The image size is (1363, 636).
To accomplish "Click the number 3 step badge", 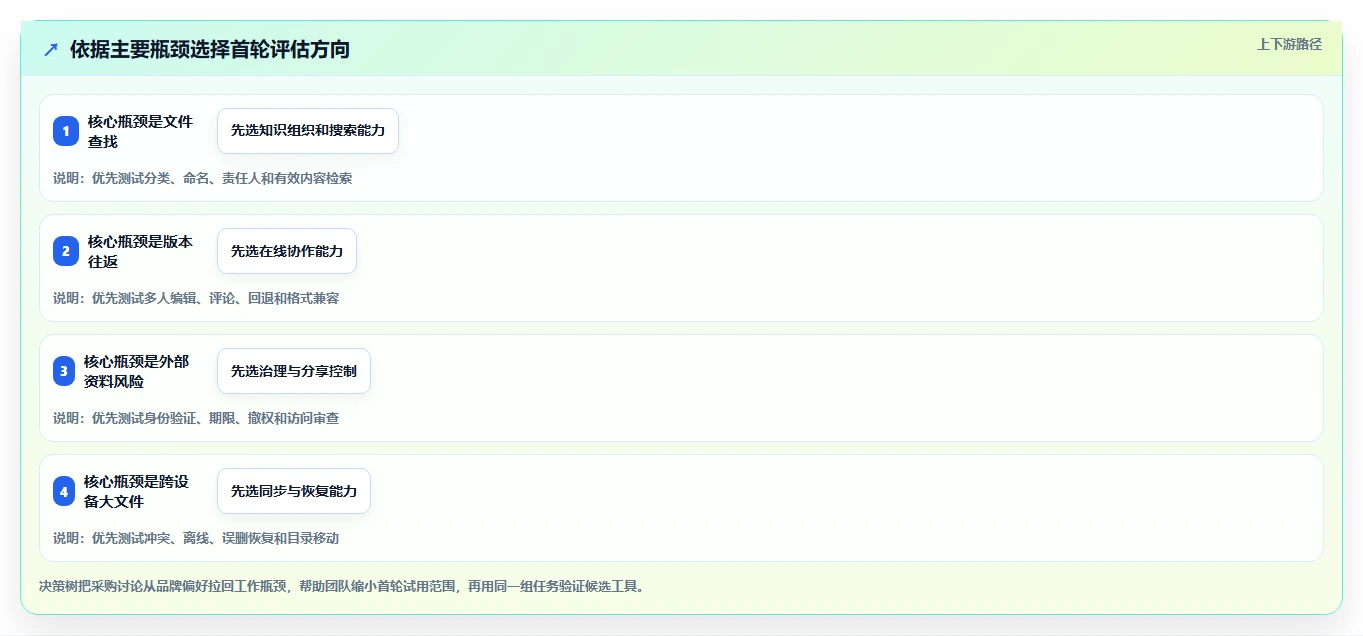I will 64,371.
